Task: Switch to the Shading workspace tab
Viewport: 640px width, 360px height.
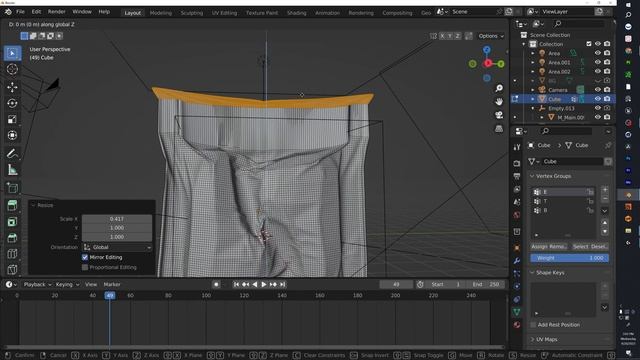Action: click(296, 13)
